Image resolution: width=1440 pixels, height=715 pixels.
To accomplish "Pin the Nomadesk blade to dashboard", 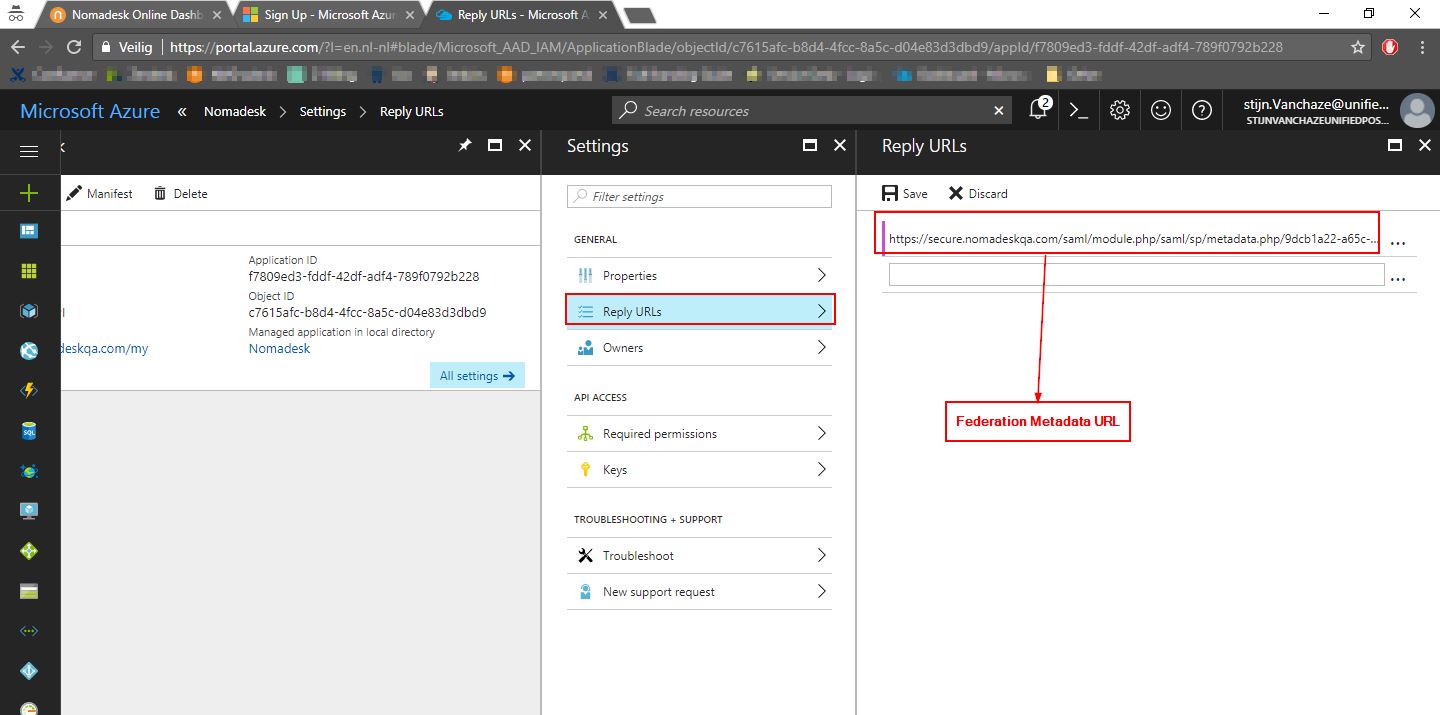I will tap(464, 146).
